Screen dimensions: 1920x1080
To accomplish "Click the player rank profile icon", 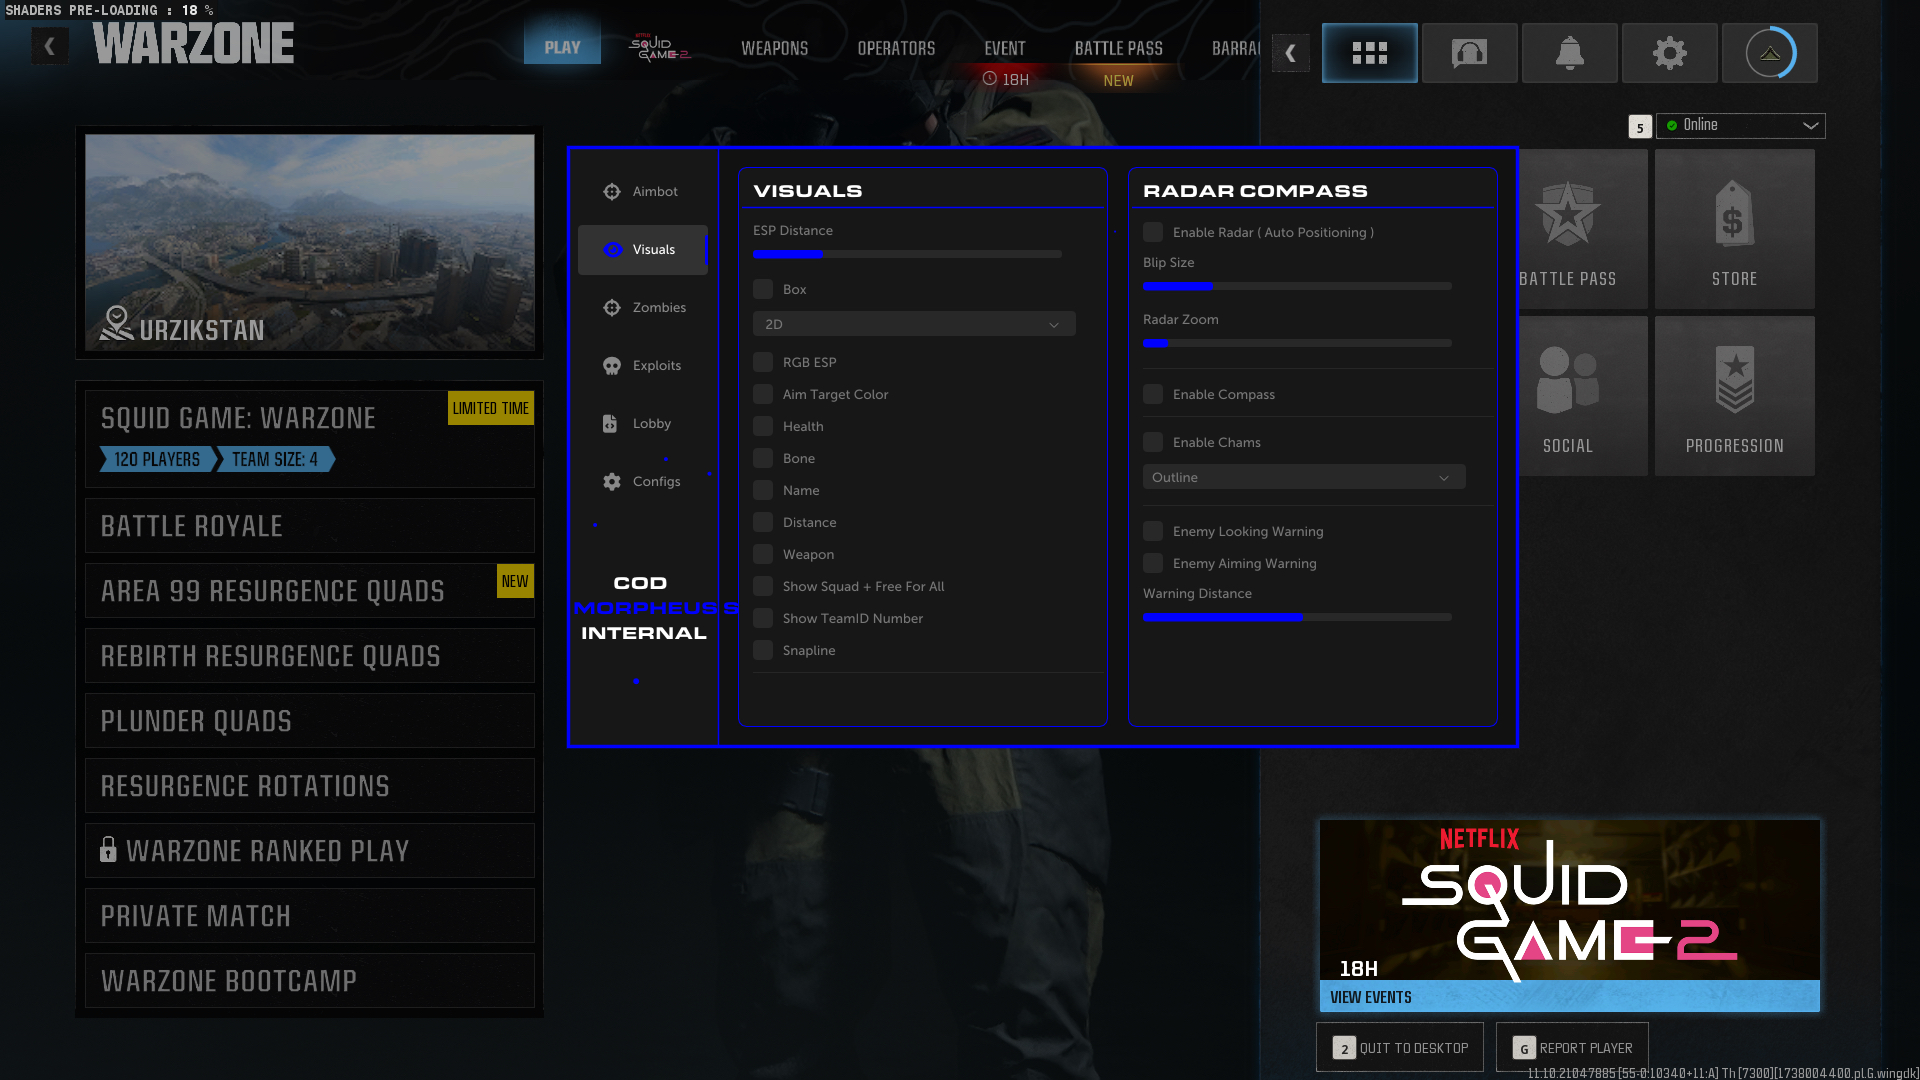I will pos(1769,53).
